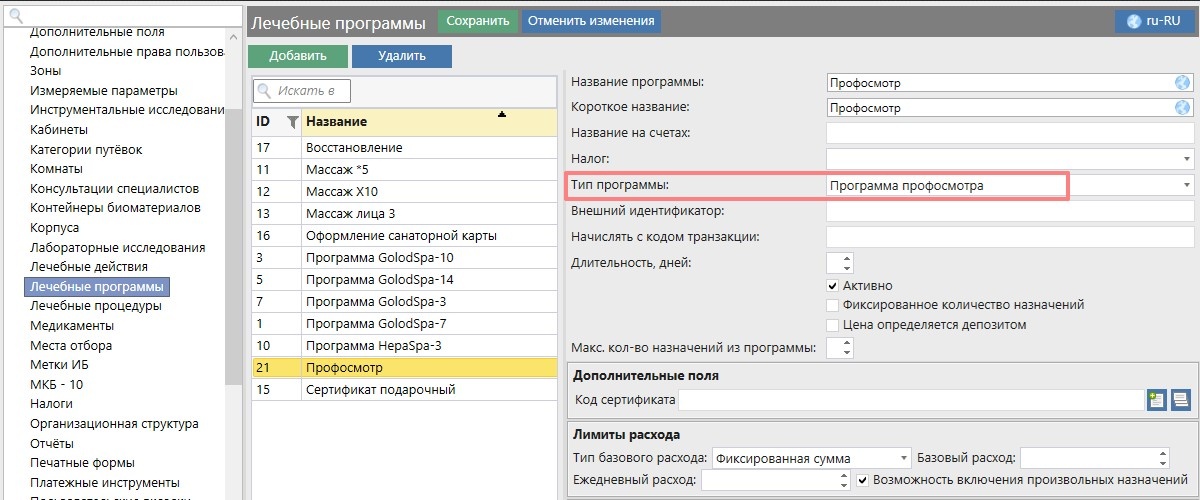
Task: Click the sort arrow in Название column header
Action: 502,115
